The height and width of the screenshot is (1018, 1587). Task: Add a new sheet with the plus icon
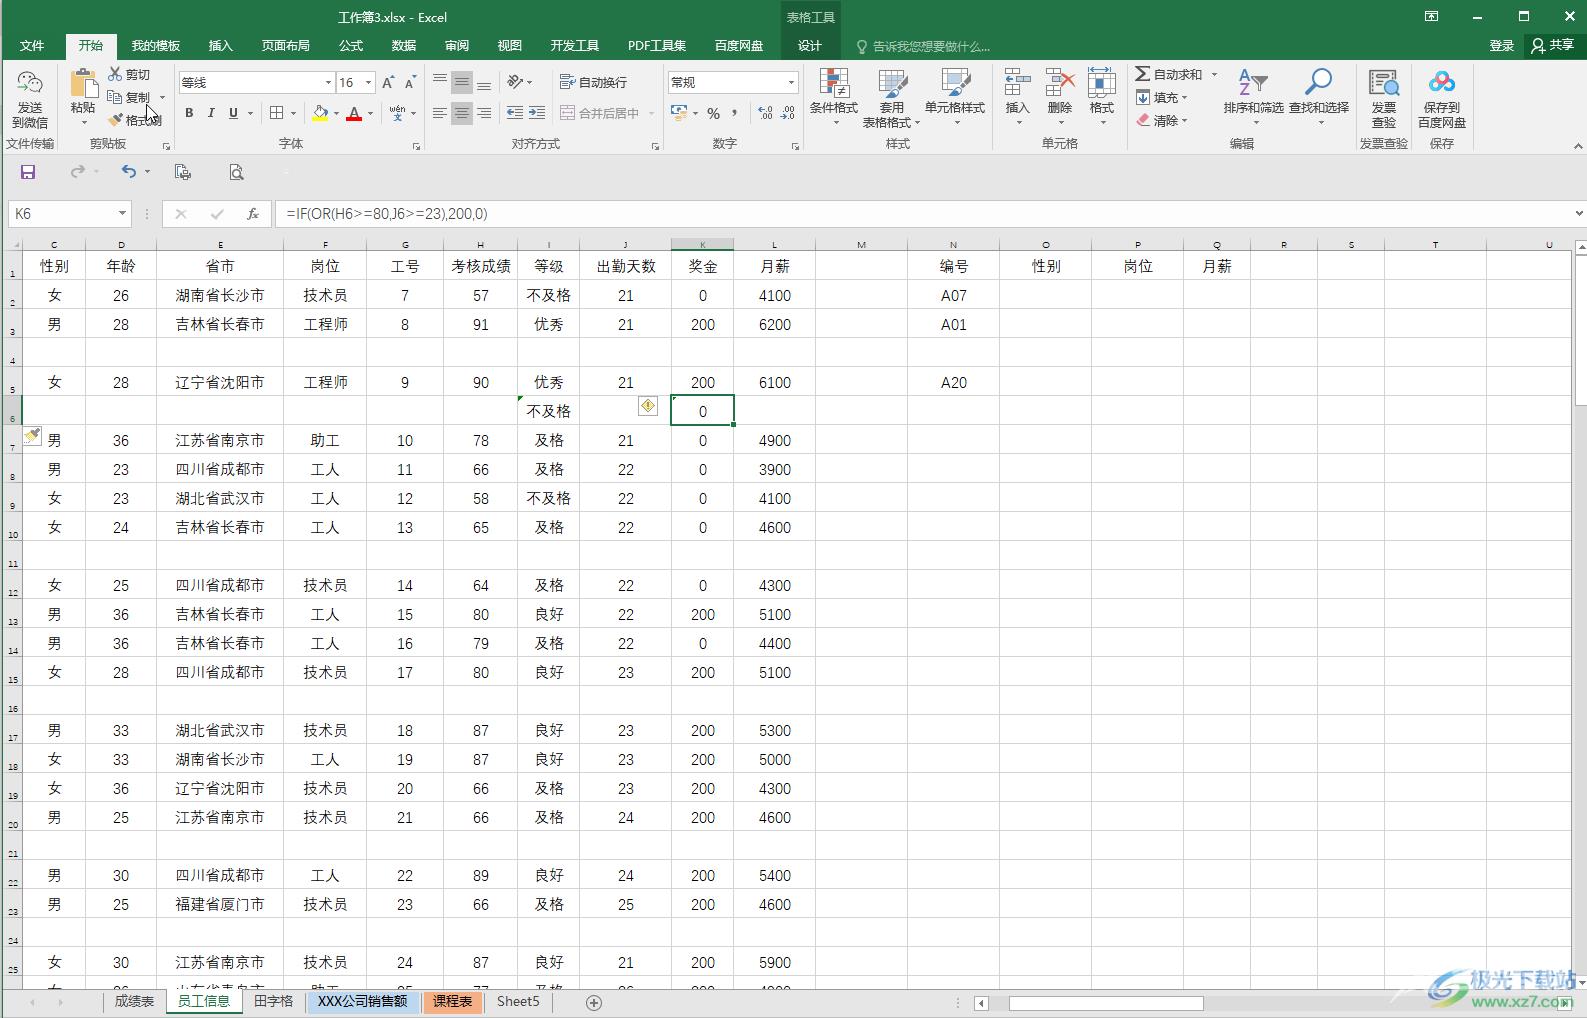[x=594, y=1002]
